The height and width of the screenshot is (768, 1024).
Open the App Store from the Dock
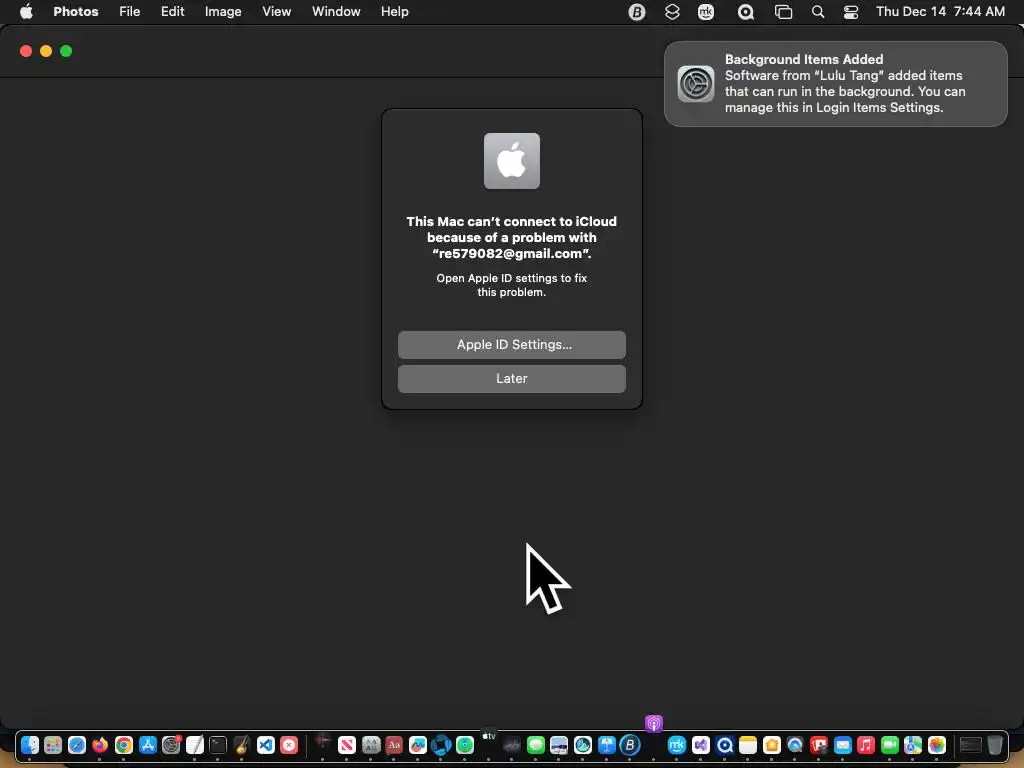click(148, 745)
